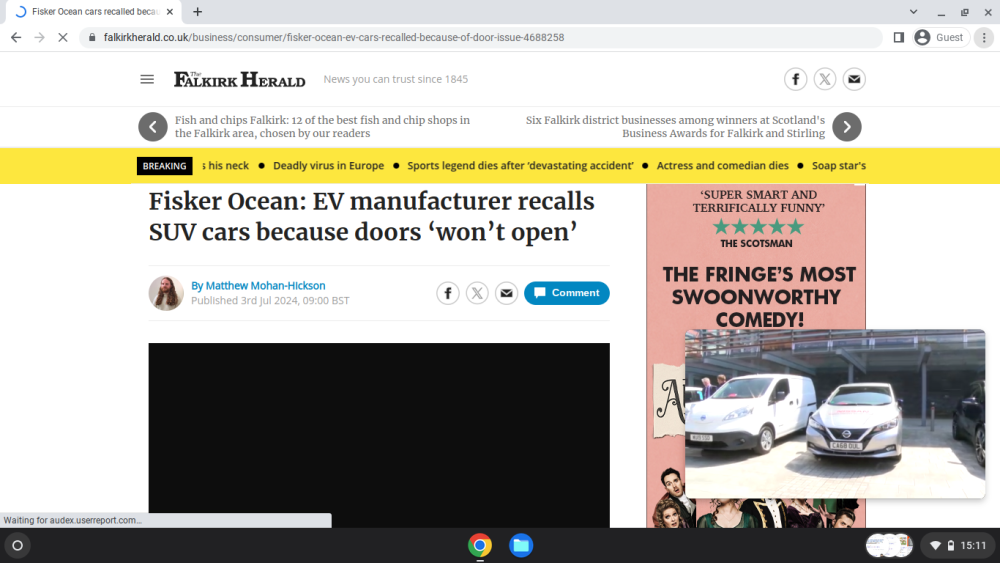Image resolution: width=1000 pixels, height=563 pixels.
Task: Open author Matthew Mohan-Hickson's profile link
Action: (265, 286)
